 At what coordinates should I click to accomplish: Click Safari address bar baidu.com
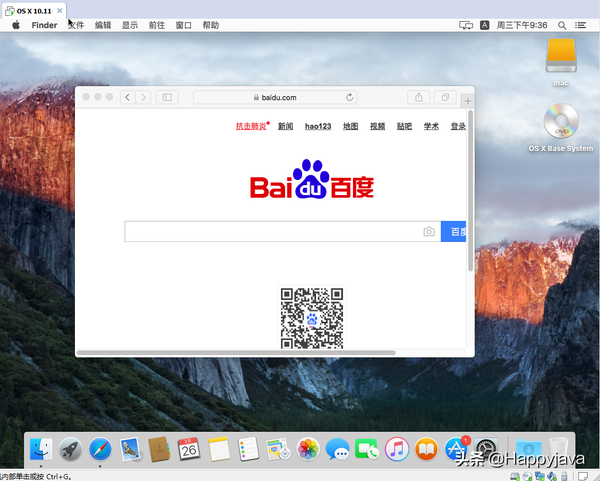point(275,97)
